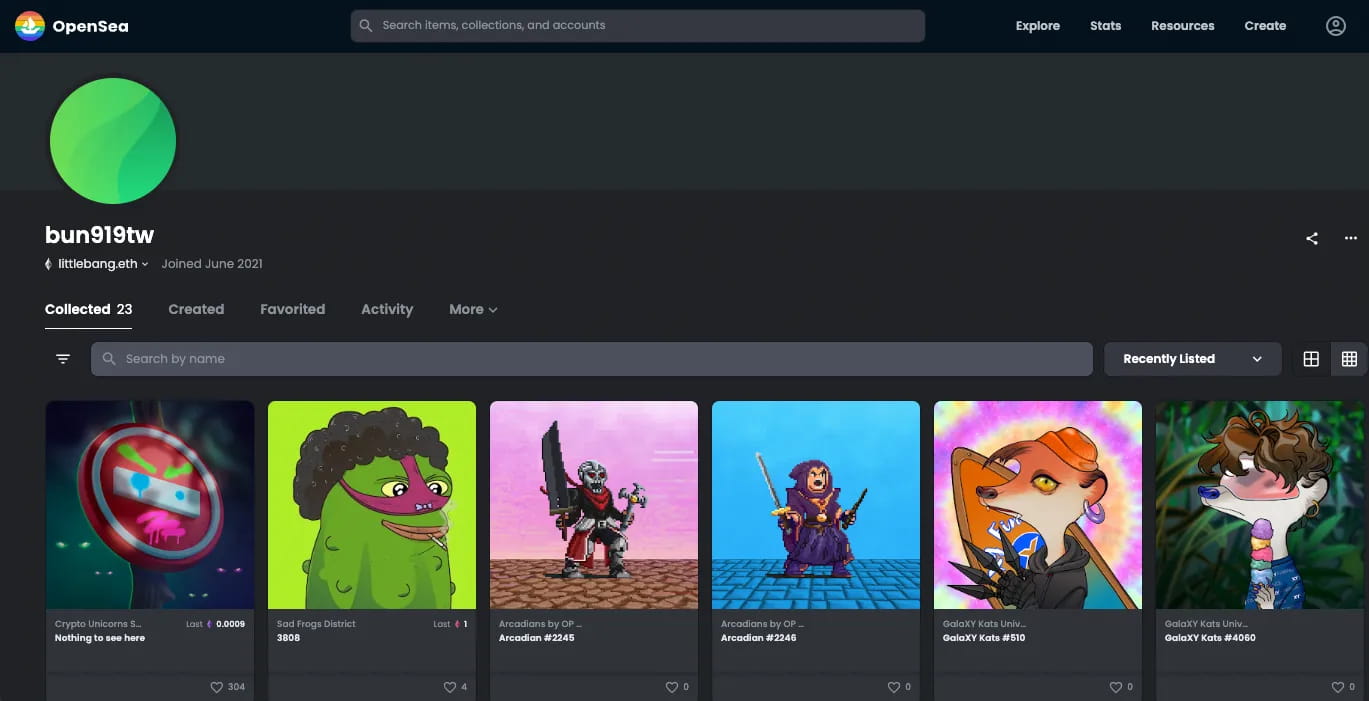Click the Crypto Unicorns collection name
1369x701 pixels.
pos(98,624)
